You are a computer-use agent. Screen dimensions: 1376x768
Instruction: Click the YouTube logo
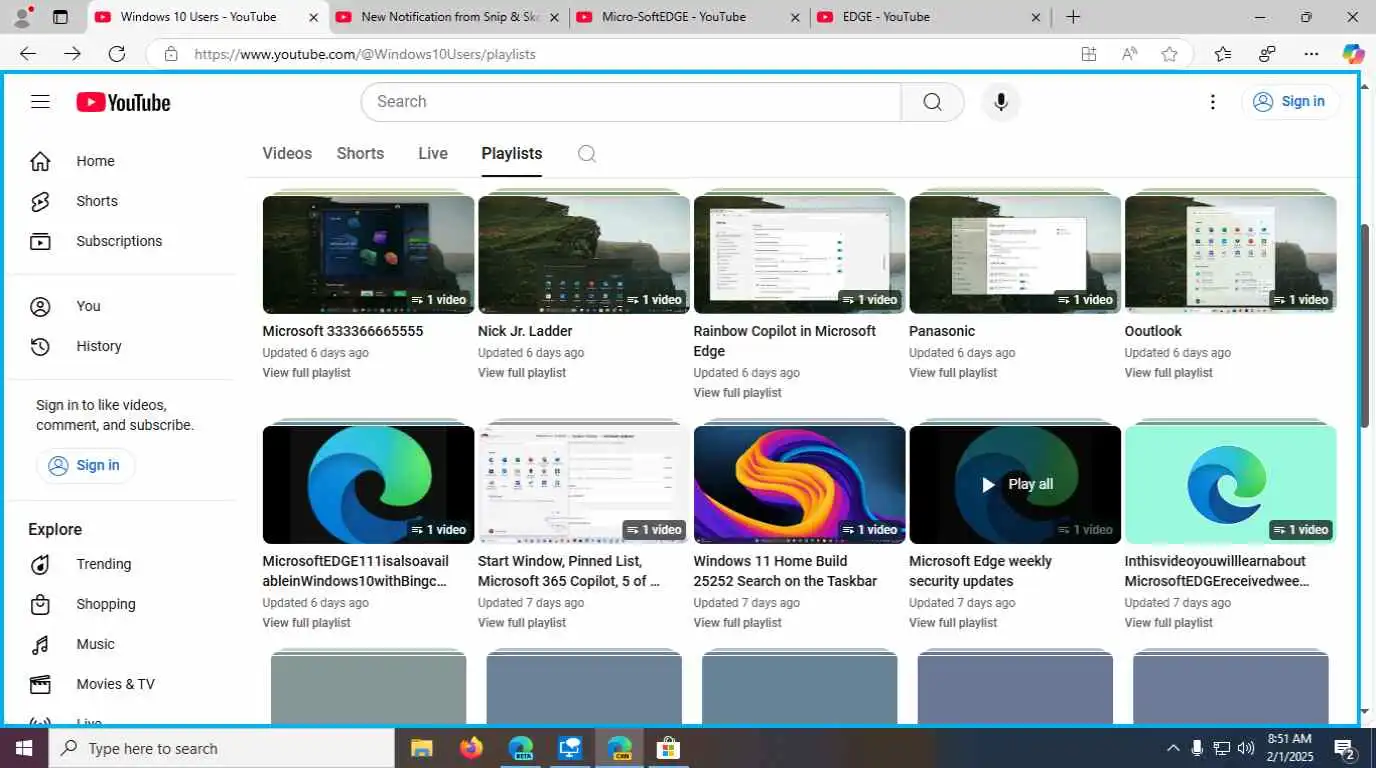click(x=123, y=102)
